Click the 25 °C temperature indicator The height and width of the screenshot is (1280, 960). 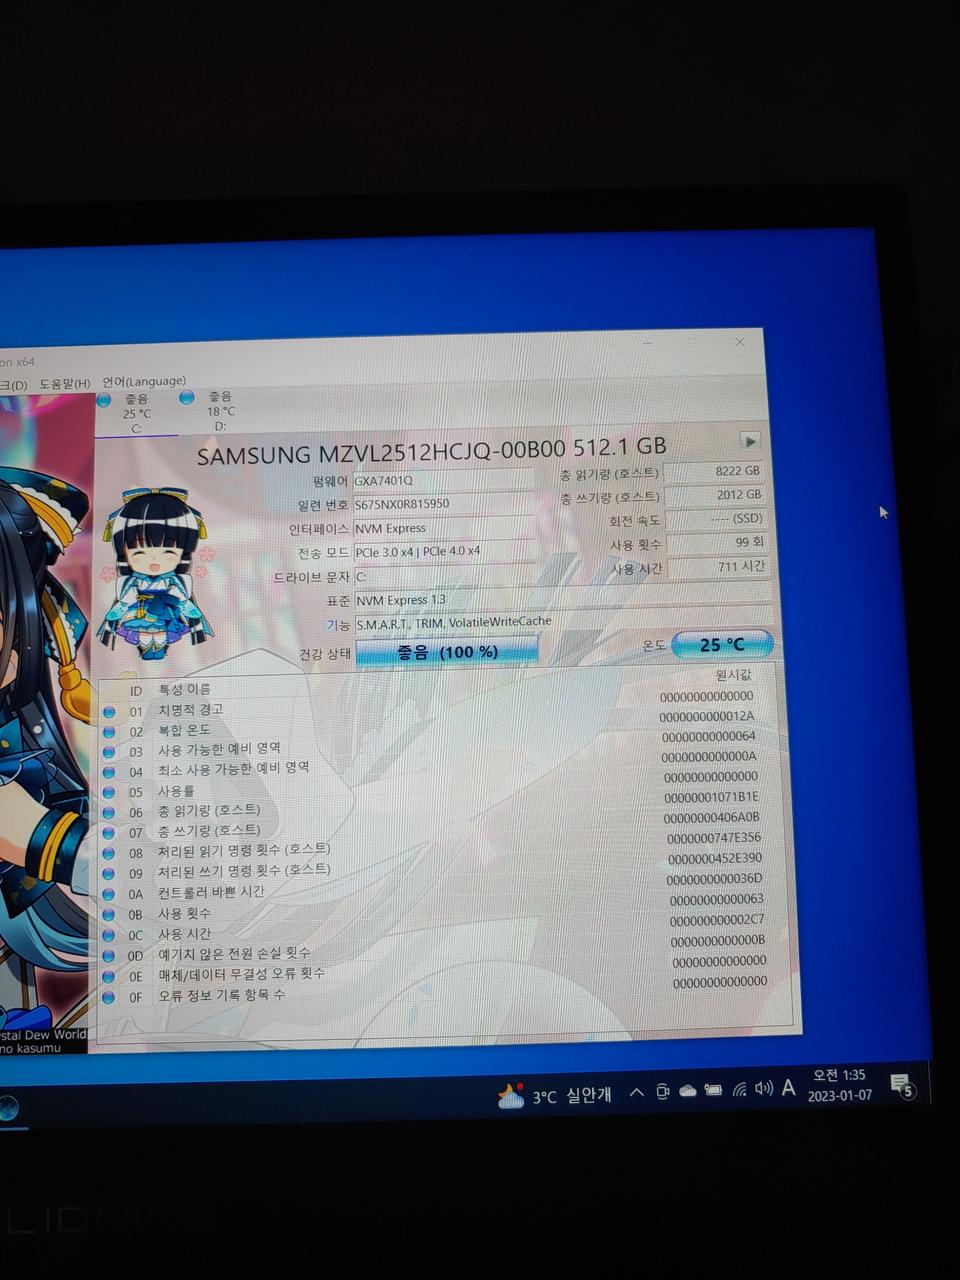tap(722, 645)
